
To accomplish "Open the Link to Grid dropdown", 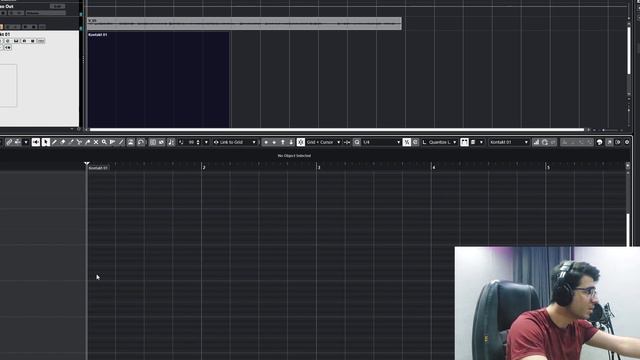I will (235, 142).
